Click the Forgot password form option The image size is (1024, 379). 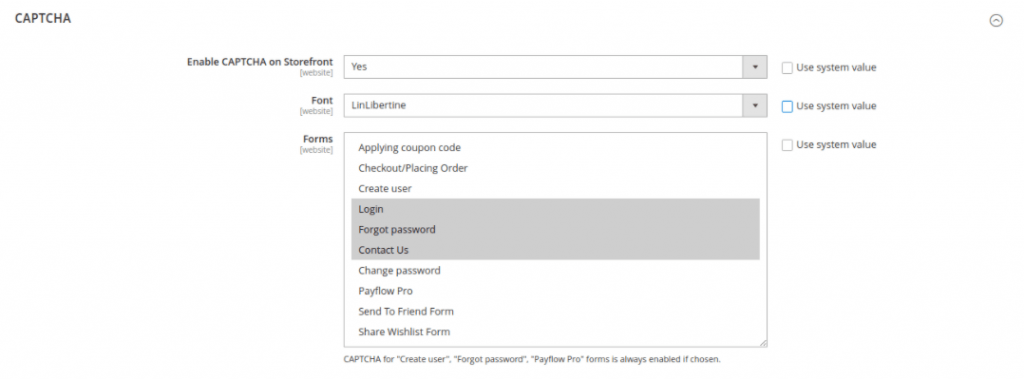coord(555,229)
